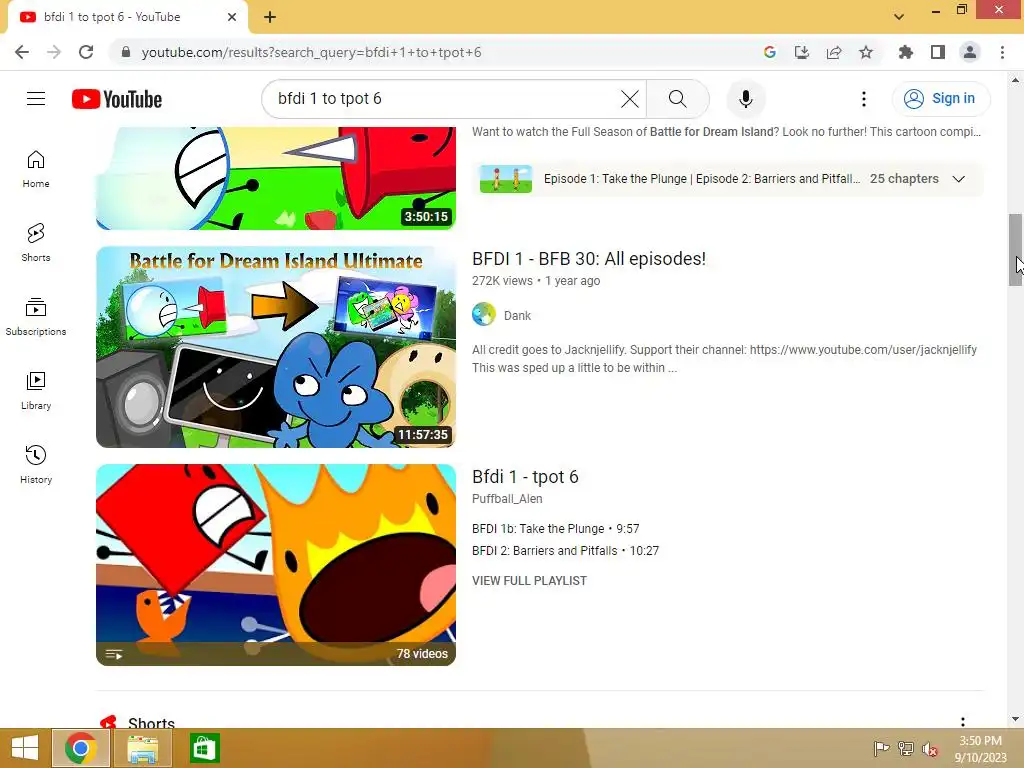
Task: Open BFDI 1 - BFB 30: All episodes! title
Action: click(588, 259)
